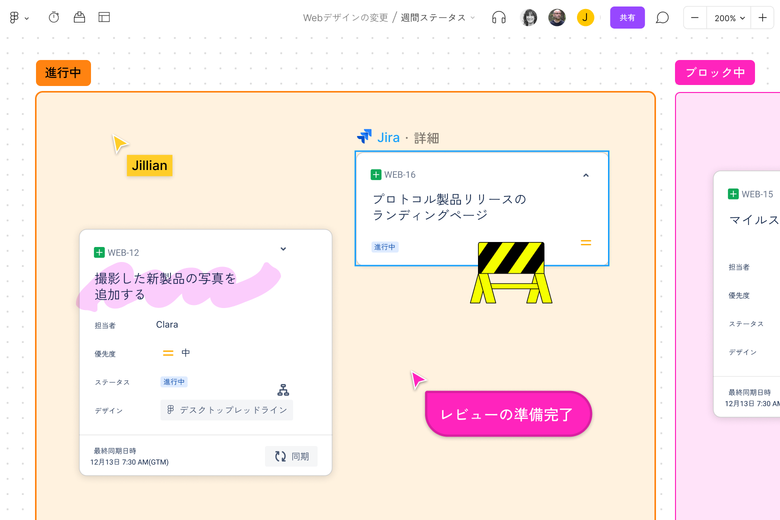Click the hierarchy diagram icon in WEB-12
Image resolution: width=780 pixels, height=520 pixels.
[283, 390]
